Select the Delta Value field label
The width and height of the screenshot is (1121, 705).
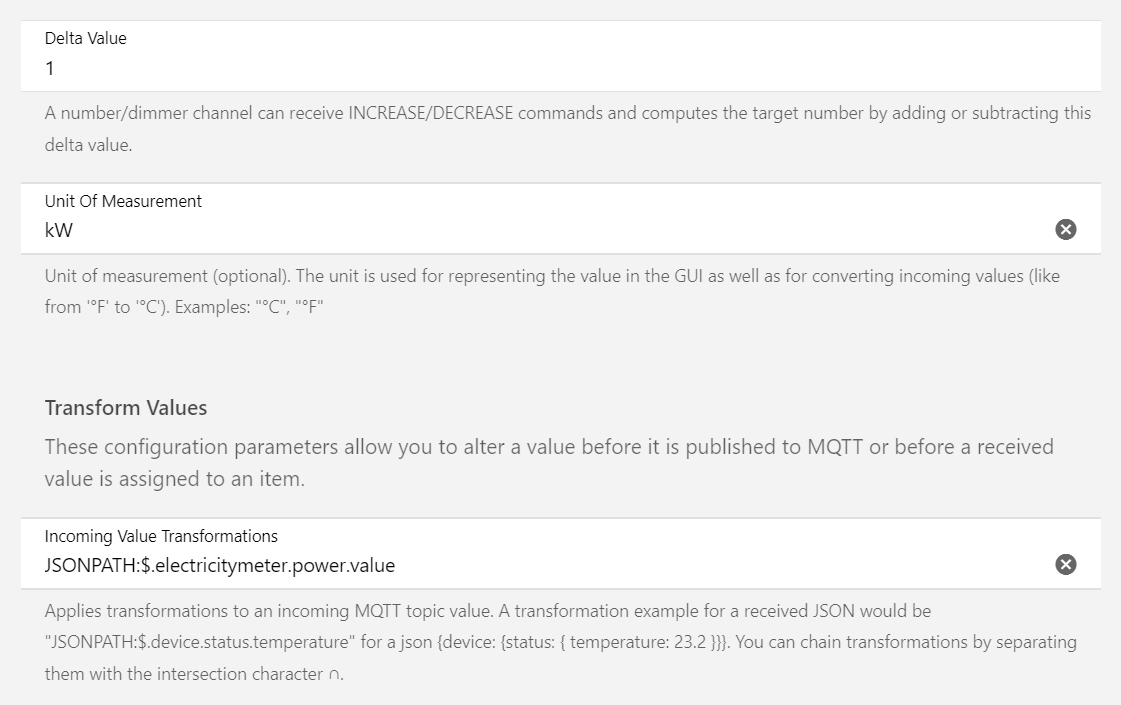tap(86, 39)
